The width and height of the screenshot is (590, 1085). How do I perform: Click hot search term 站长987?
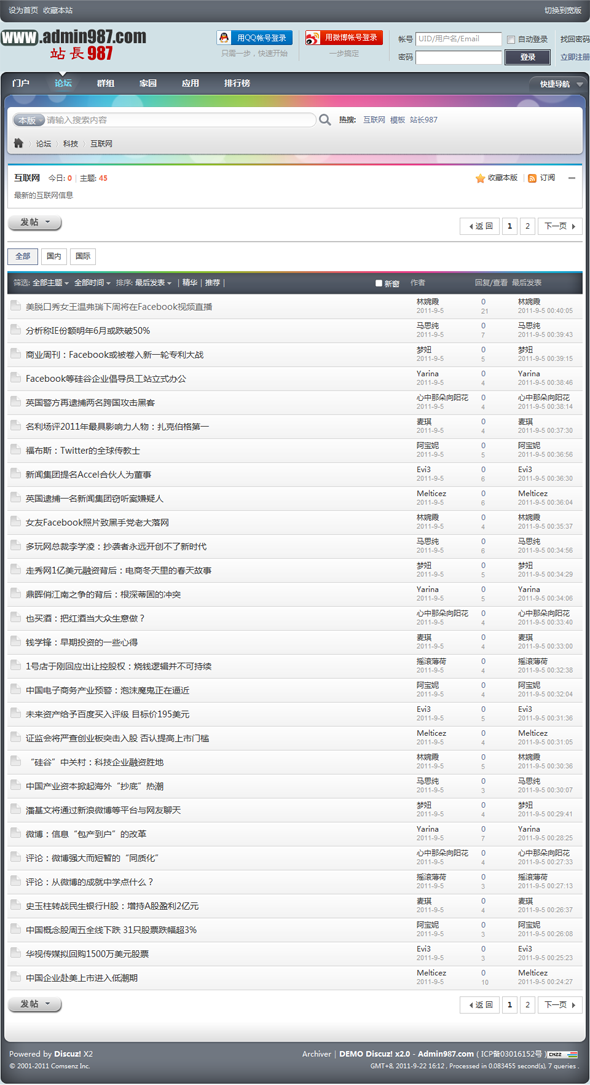[x=423, y=120]
